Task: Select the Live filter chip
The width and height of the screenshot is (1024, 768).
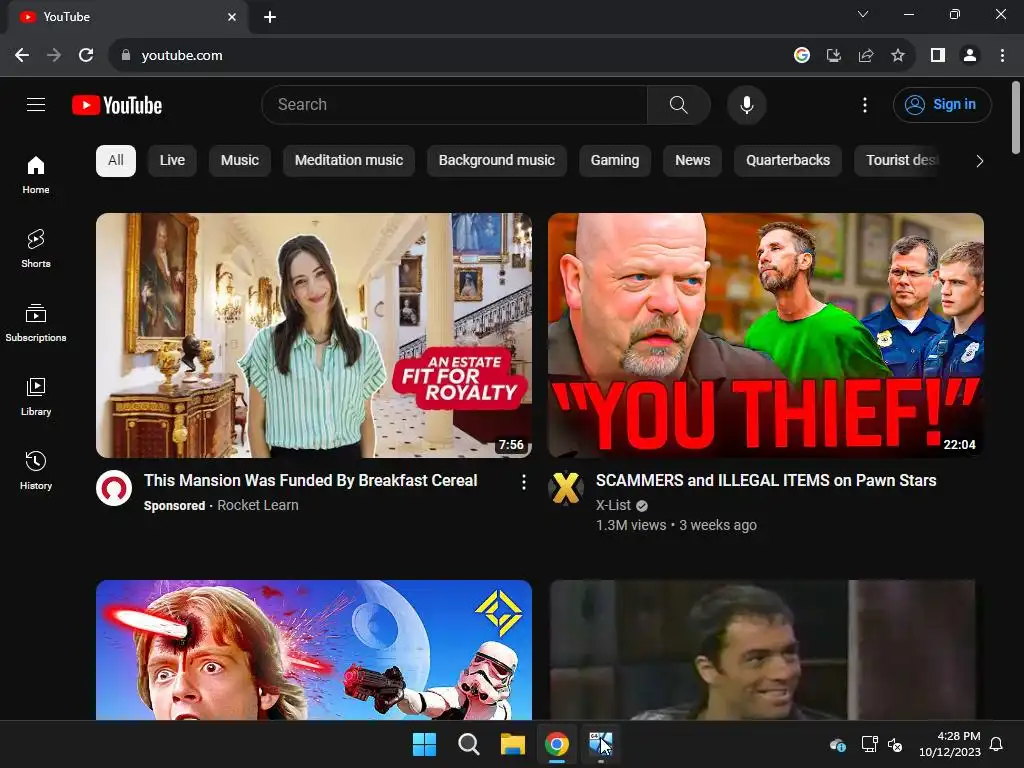Action: point(172,161)
